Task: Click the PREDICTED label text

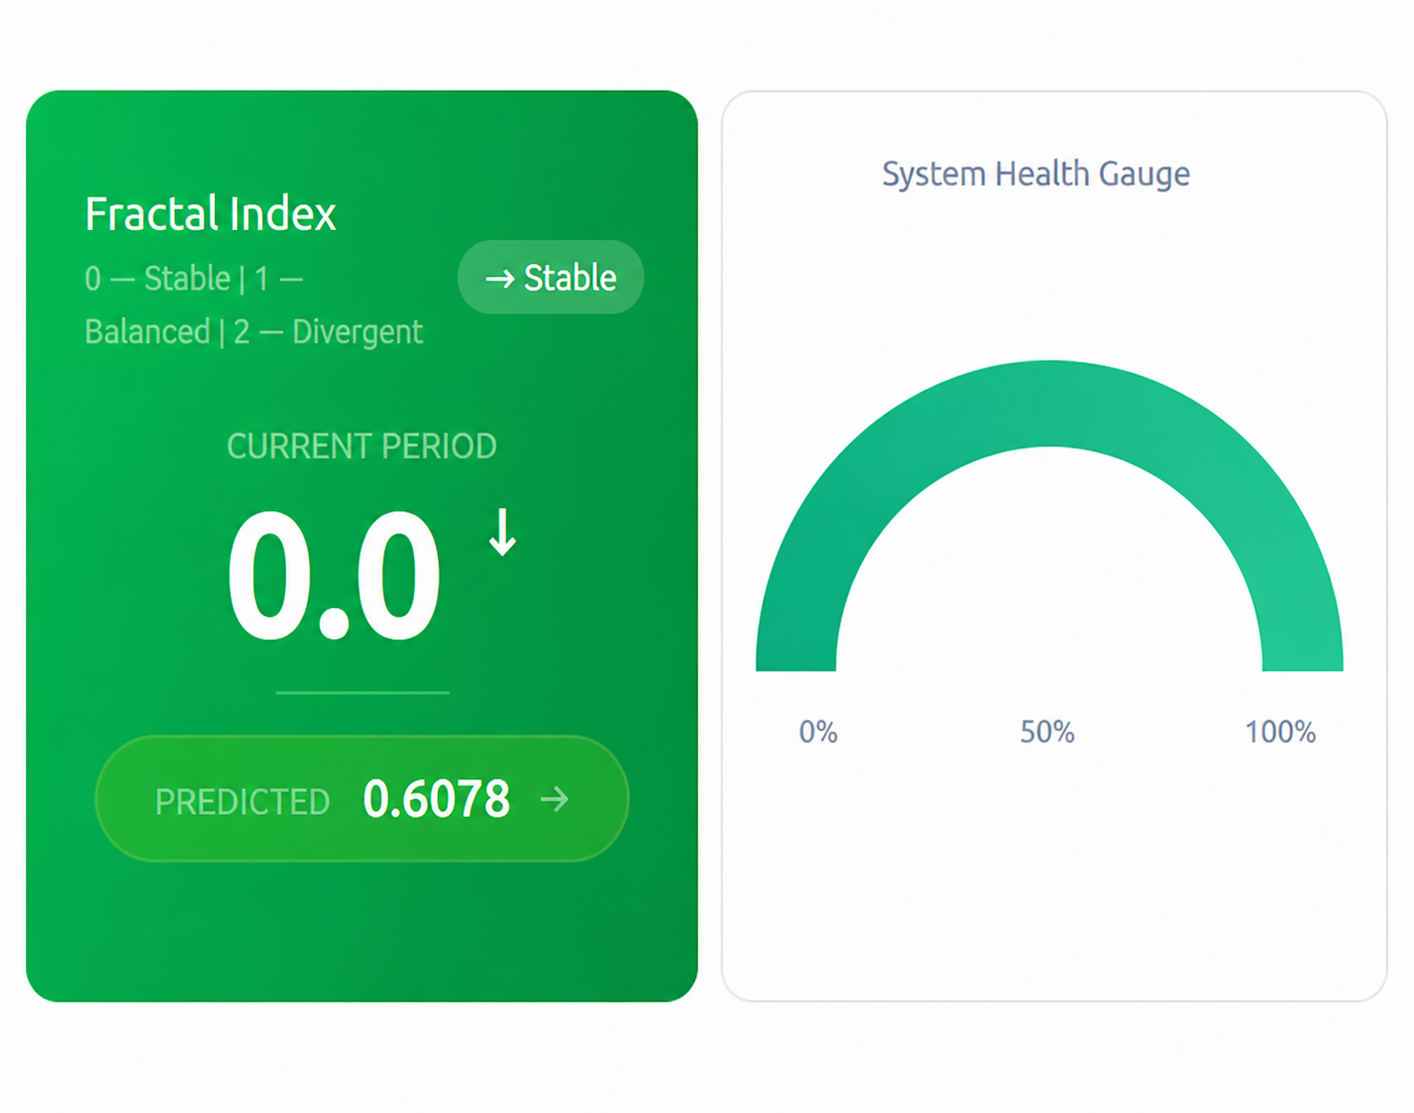Action: pyautogui.click(x=242, y=802)
